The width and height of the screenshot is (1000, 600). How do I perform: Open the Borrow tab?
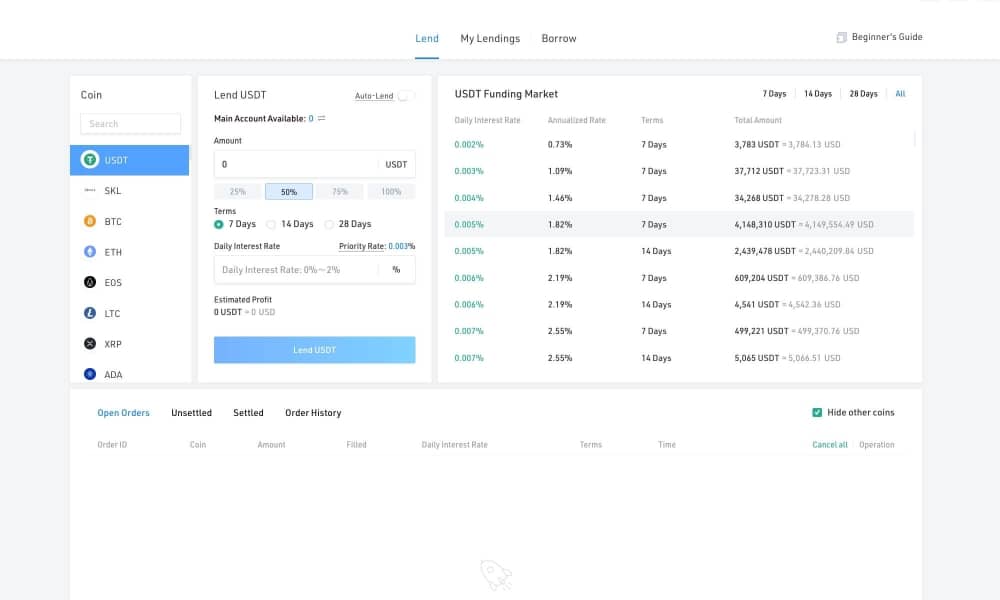tap(559, 38)
